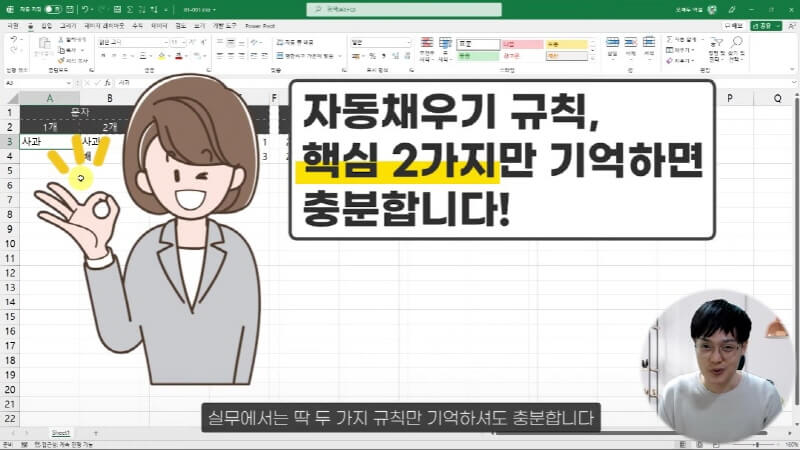This screenshot has width=800, height=450.
Task: Open the 파일 (File) tab
Action: point(13,26)
